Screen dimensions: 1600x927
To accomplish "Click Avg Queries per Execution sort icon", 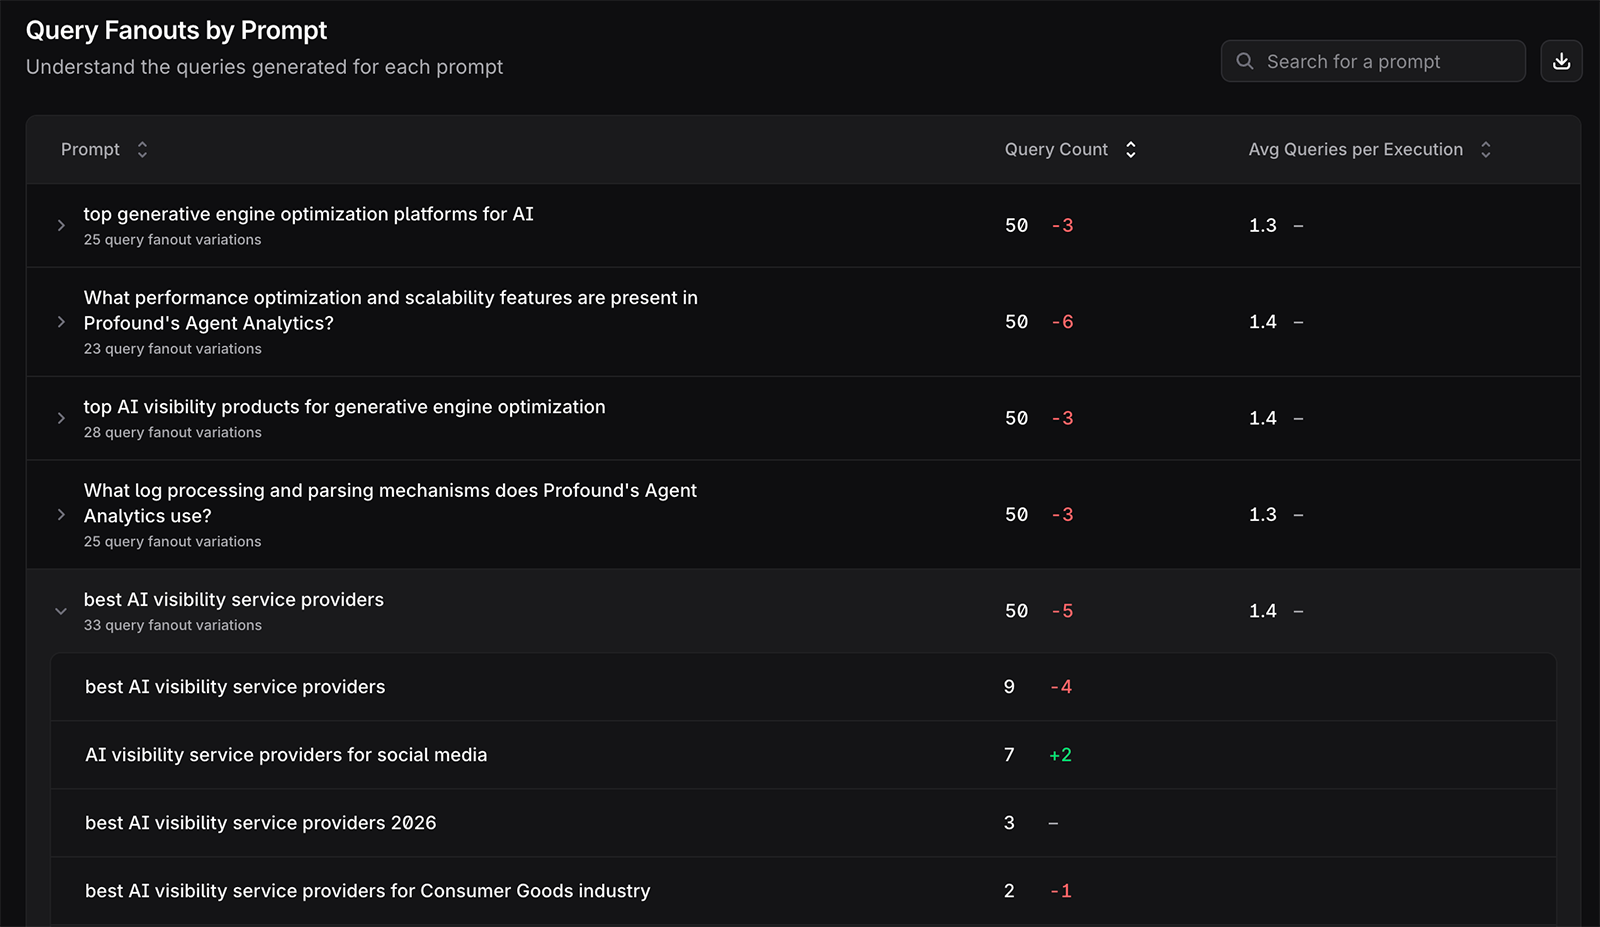I will point(1486,149).
